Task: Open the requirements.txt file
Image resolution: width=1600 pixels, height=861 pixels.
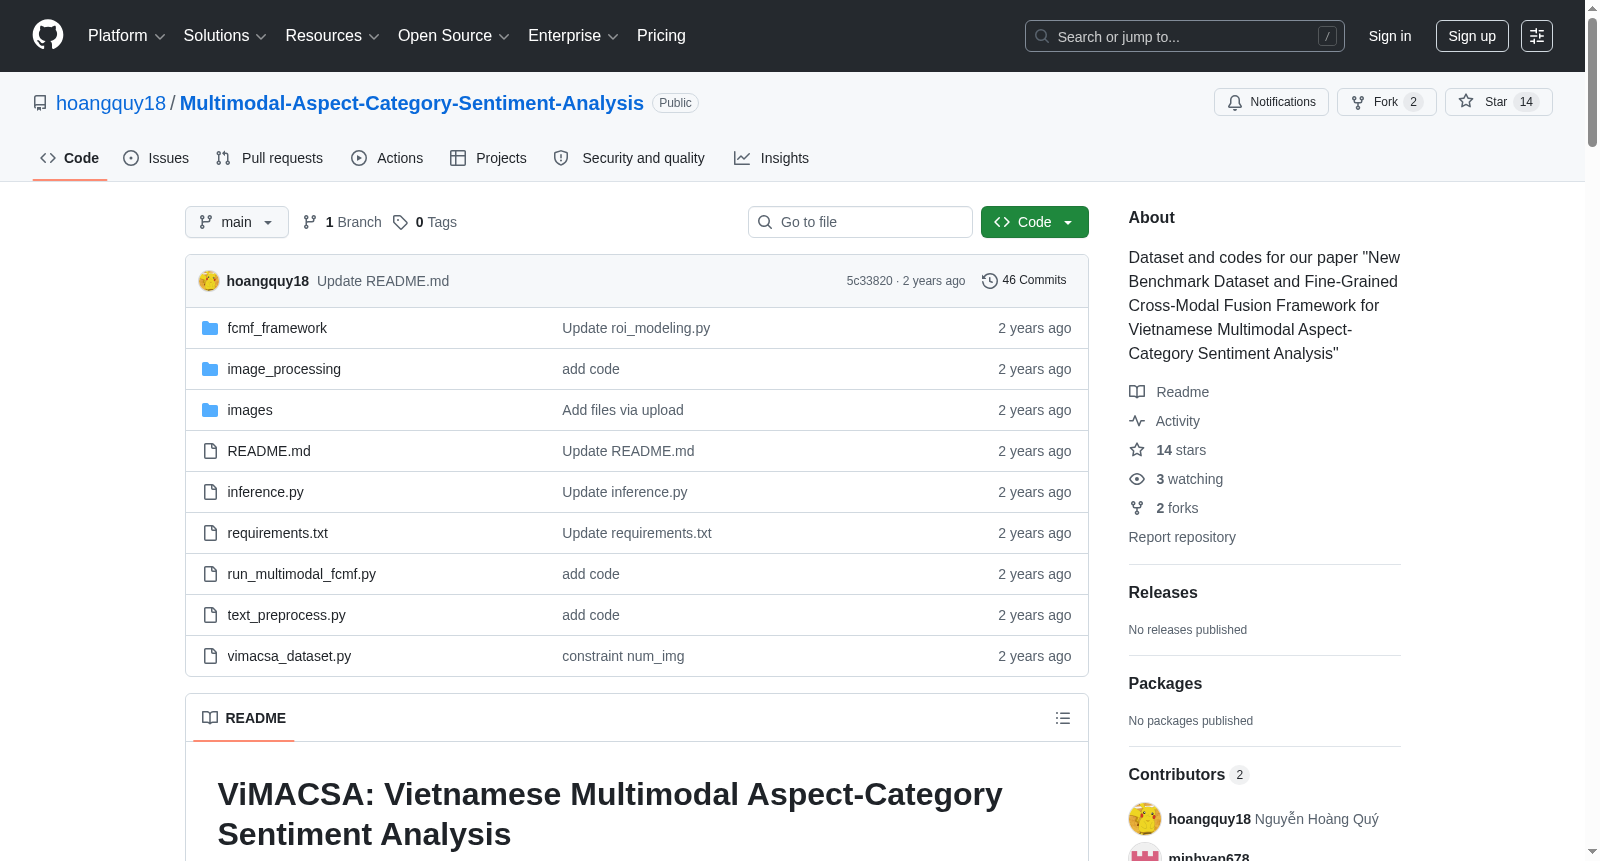Action: pyautogui.click(x=278, y=533)
